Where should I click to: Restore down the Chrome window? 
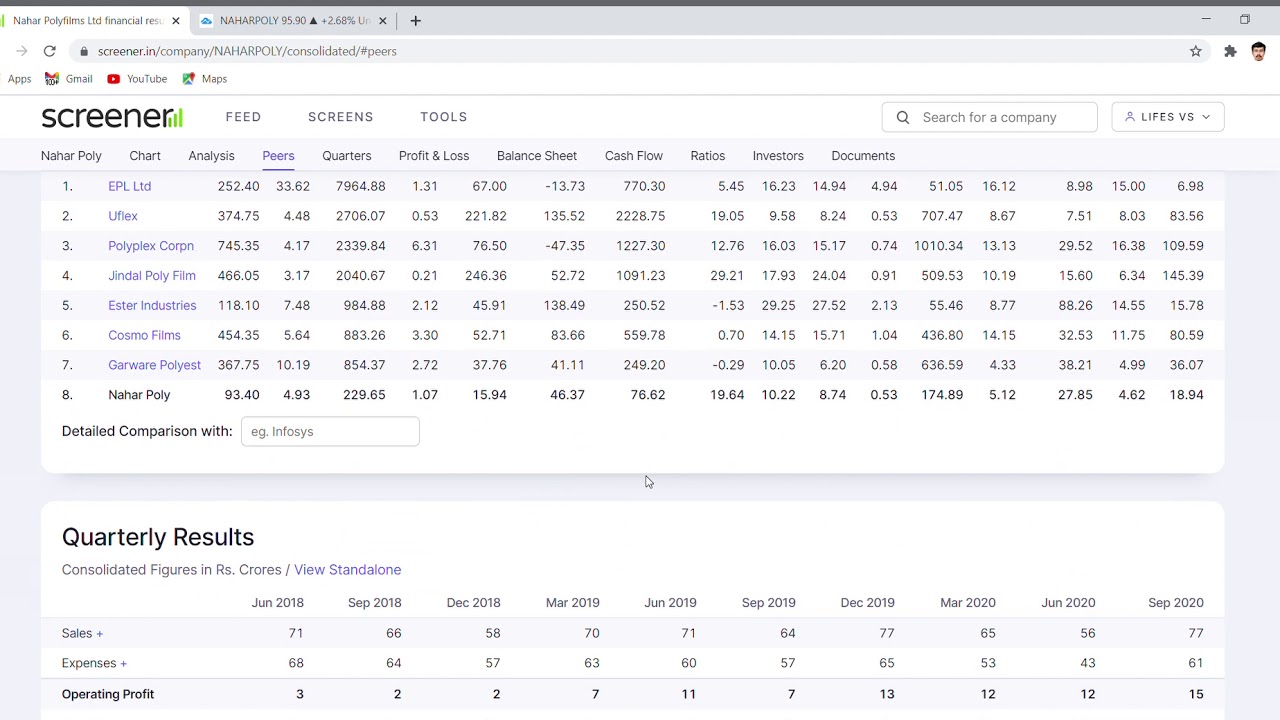tap(1245, 19)
